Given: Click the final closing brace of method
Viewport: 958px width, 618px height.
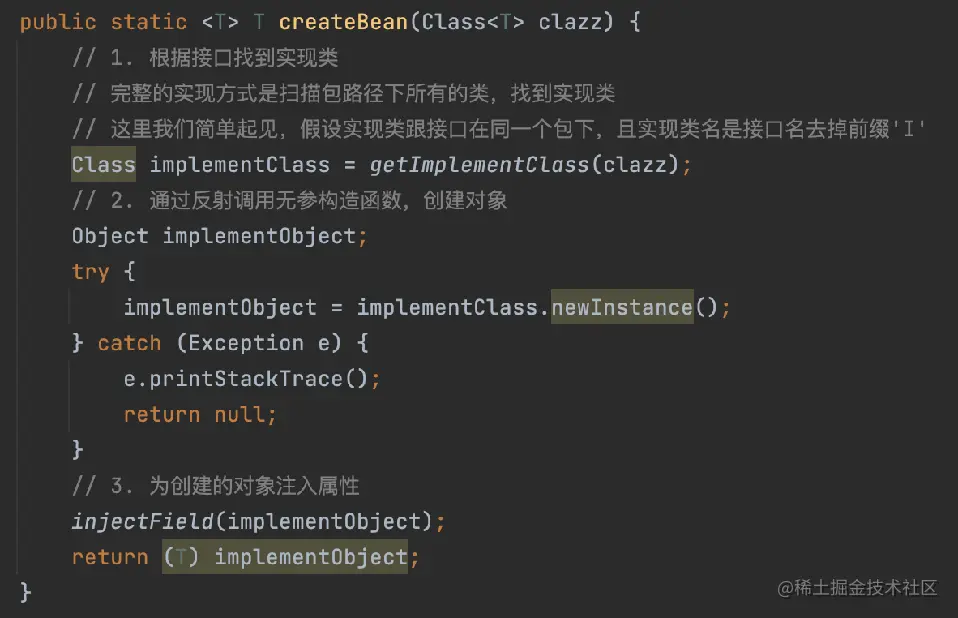Looking at the screenshot, I should (x=25, y=592).
